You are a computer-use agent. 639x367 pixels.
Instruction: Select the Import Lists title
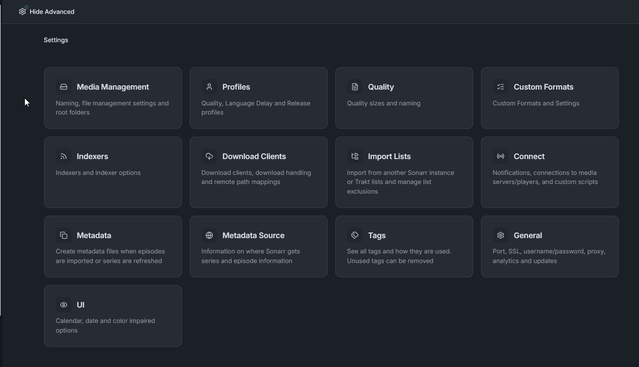pos(389,156)
